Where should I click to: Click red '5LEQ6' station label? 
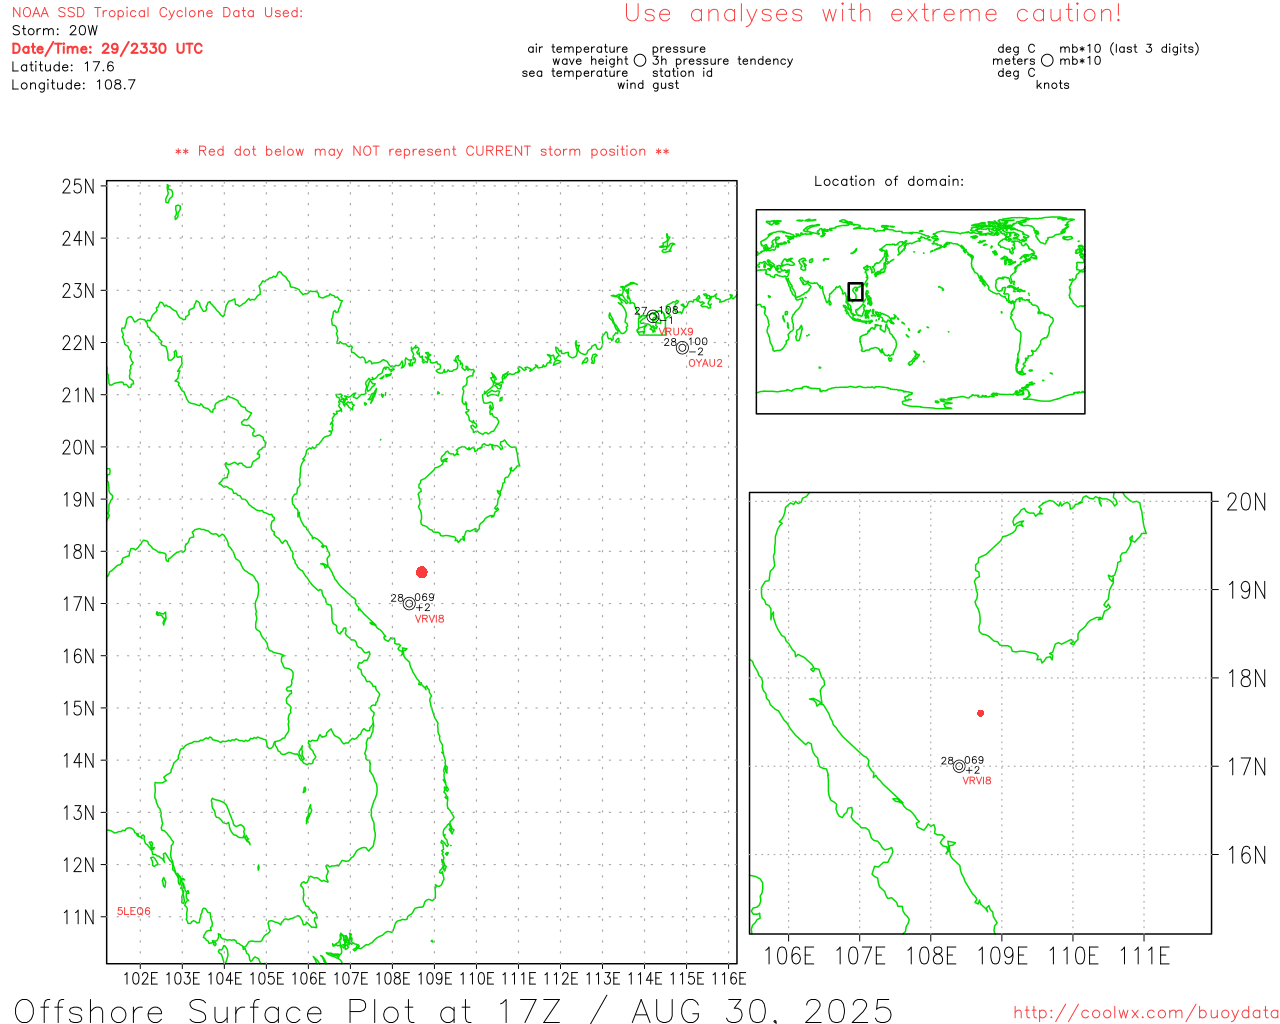point(134,911)
